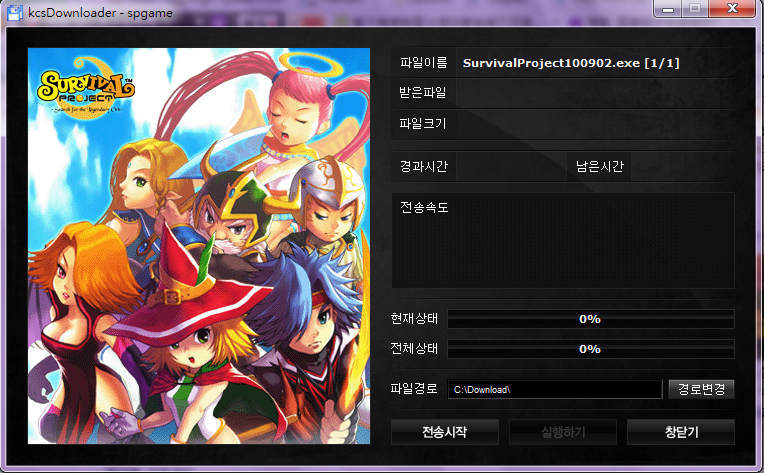This screenshot has height=473, width=764.
Task: Click the 현재상태 current progress bar
Action: [x=591, y=319]
